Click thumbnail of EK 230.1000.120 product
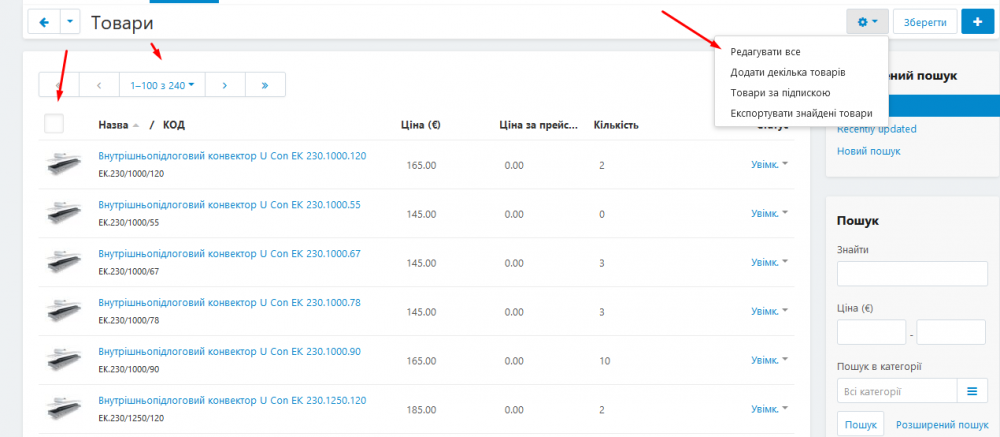 tap(63, 162)
